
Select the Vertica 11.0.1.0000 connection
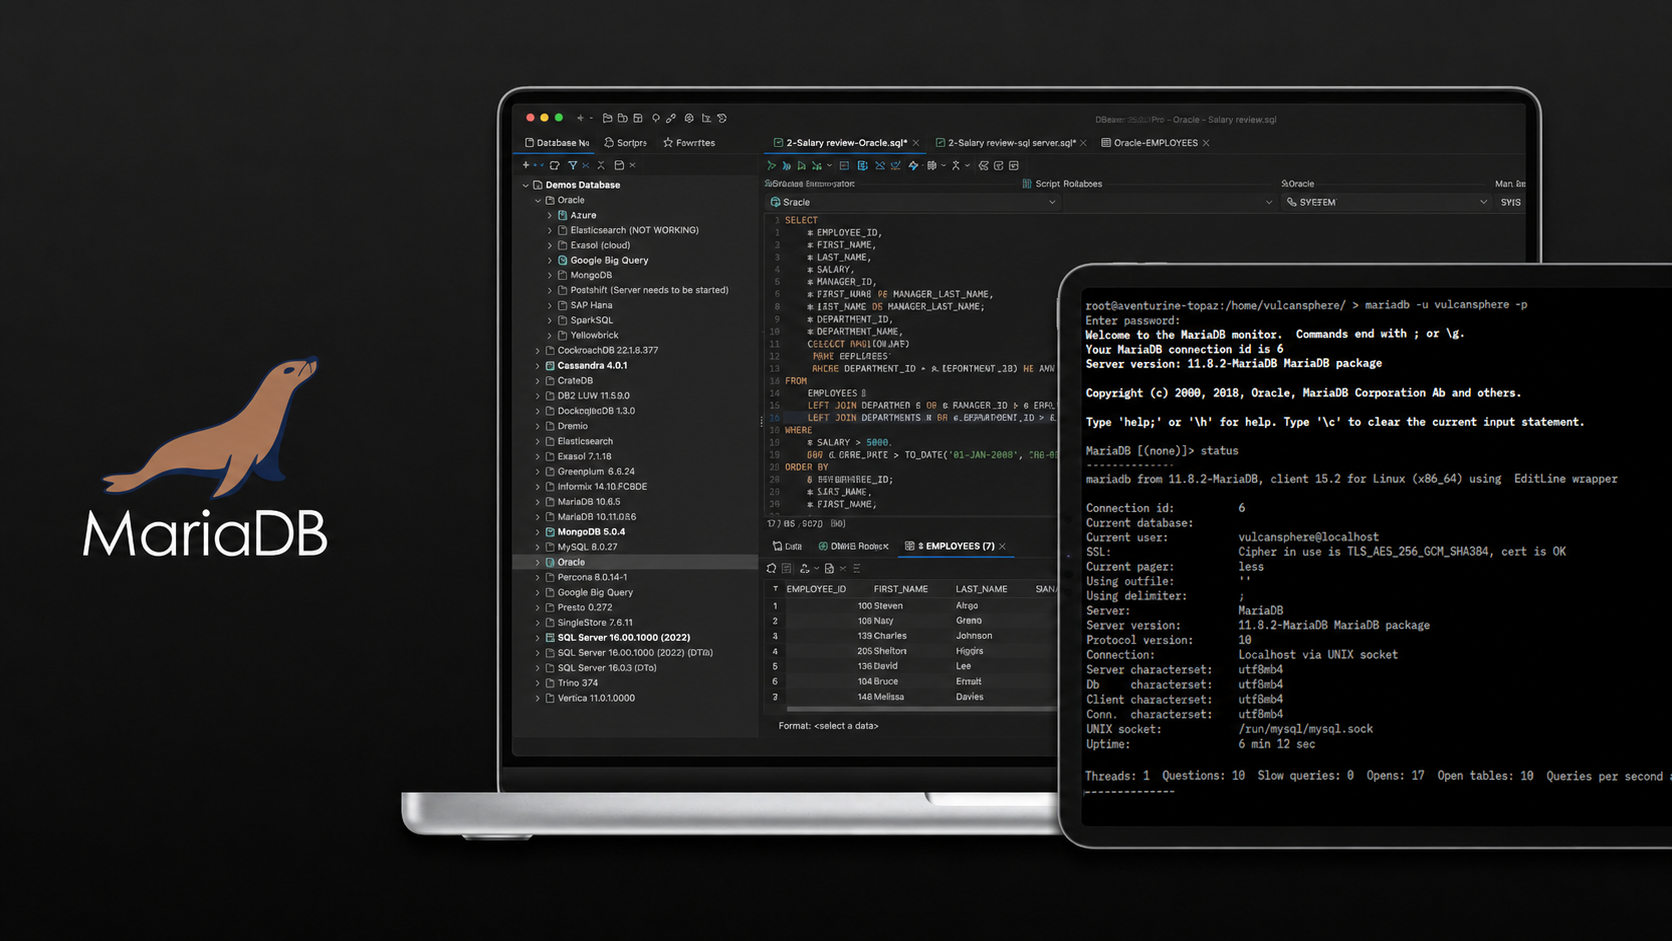coord(596,698)
